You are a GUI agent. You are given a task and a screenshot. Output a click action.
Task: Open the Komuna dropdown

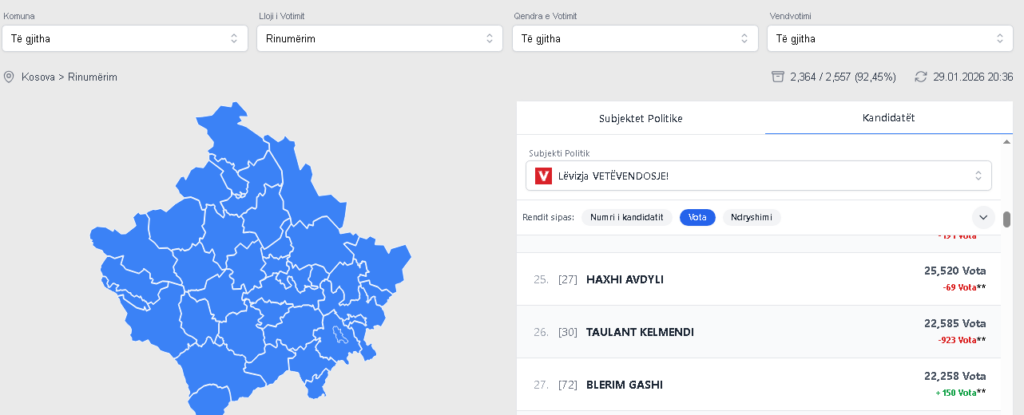[x=125, y=39]
